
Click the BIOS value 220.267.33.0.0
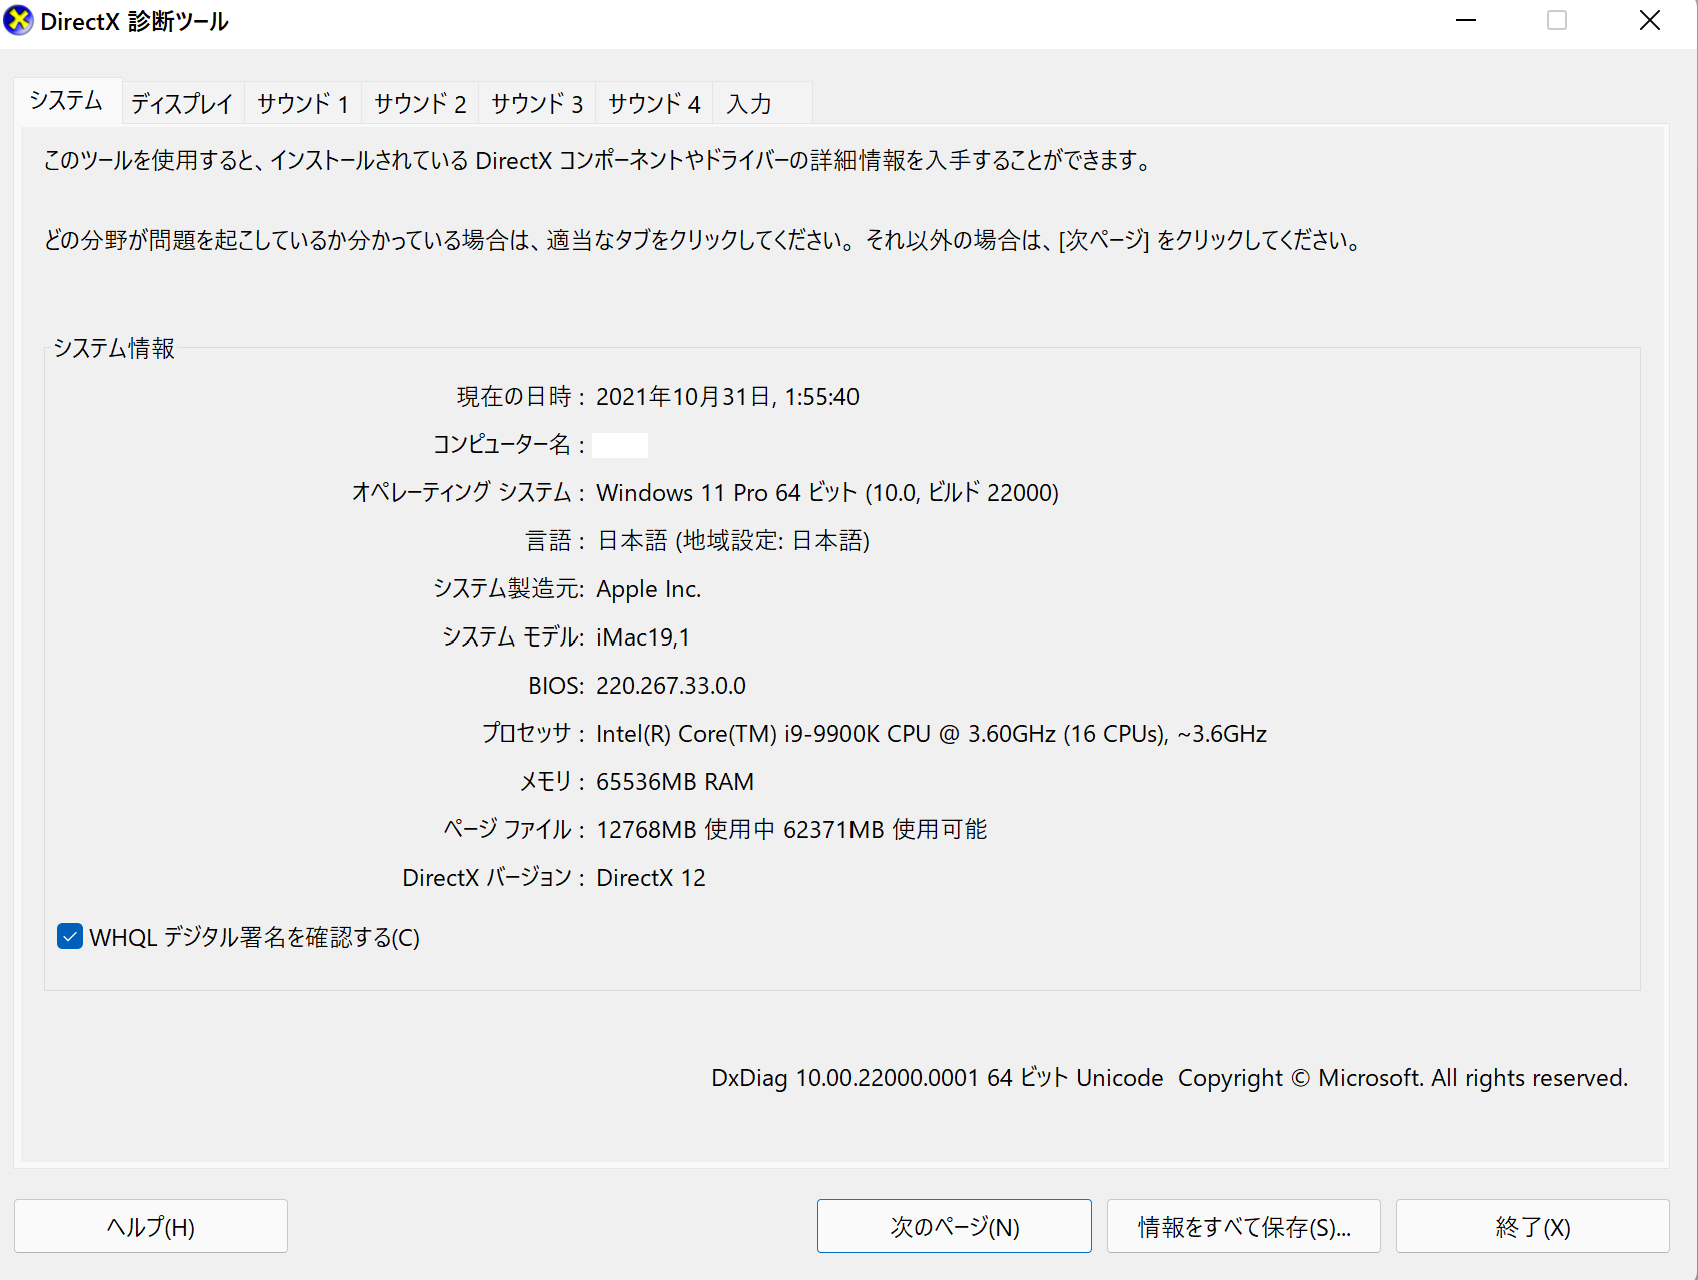click(x=671, y=686)
